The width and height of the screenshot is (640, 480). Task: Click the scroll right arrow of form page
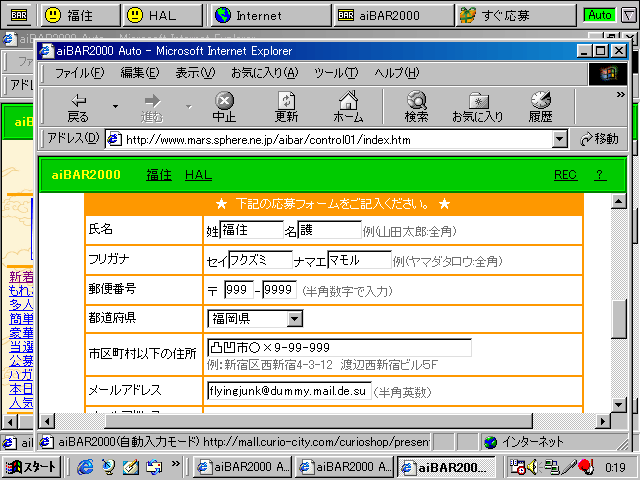click(x=603, y=421)
